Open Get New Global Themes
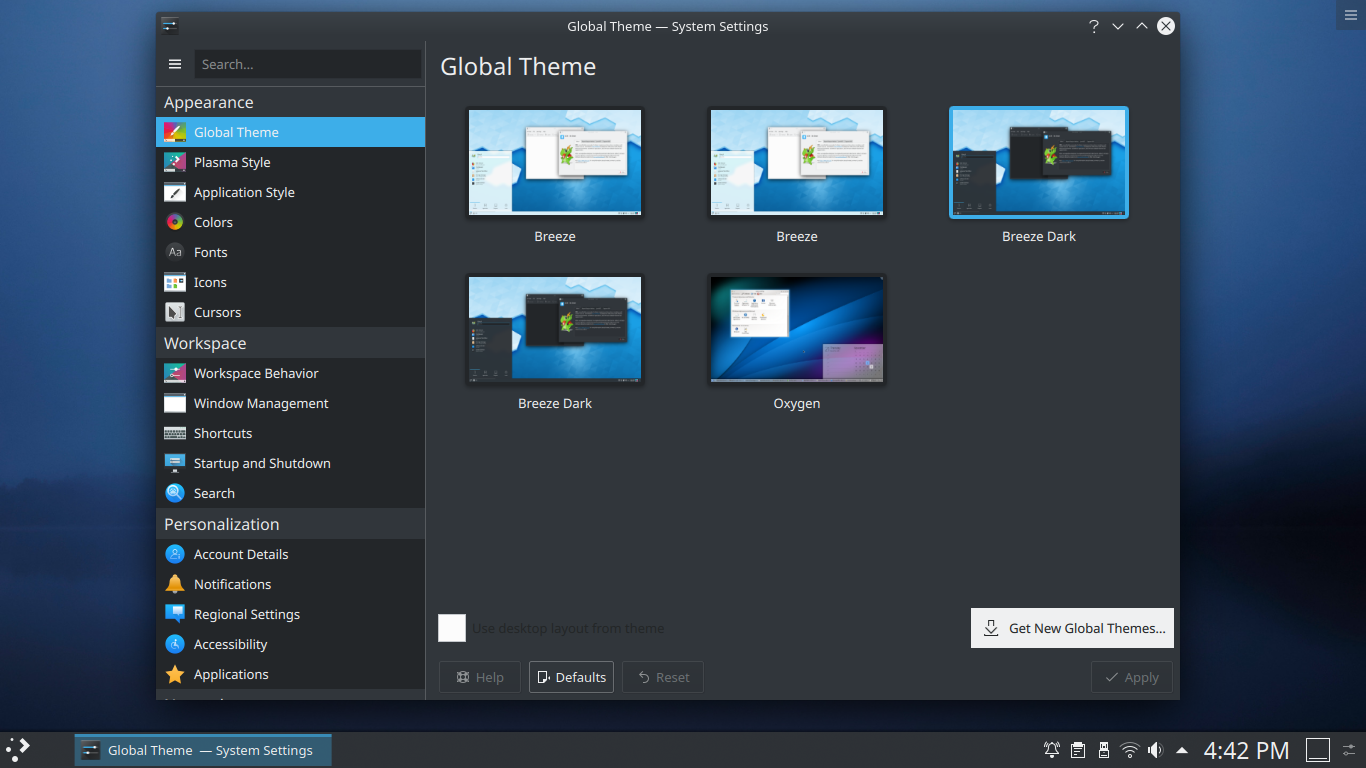 pos(1072,628)
